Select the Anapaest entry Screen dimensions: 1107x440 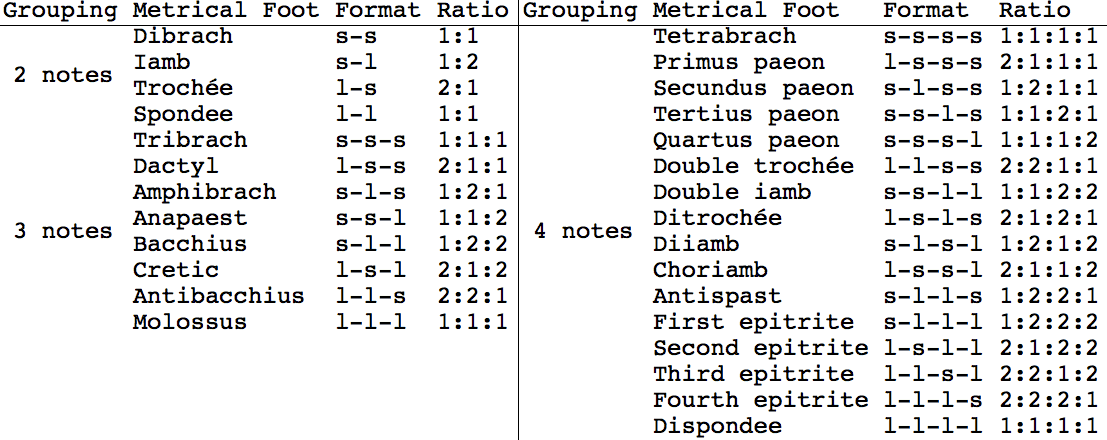click(190, 219)
